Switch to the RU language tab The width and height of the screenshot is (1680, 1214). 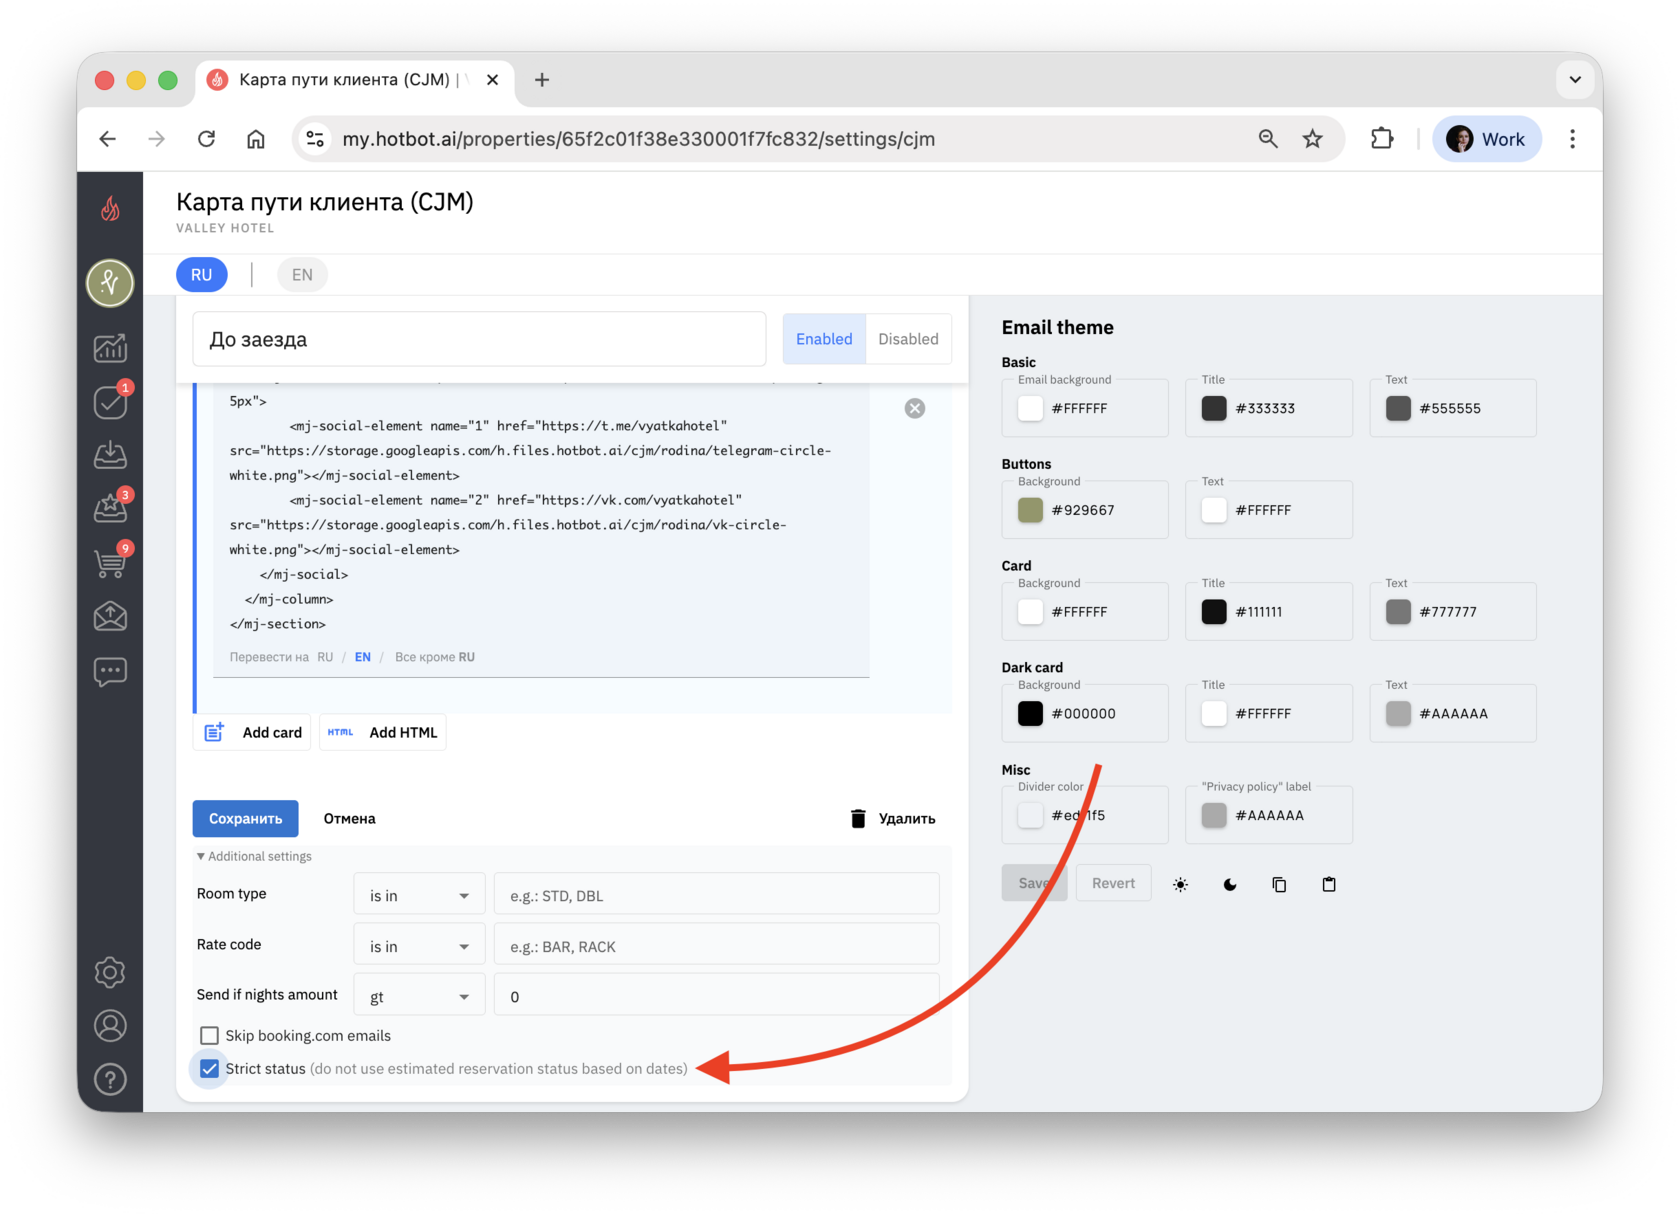pyautogui.click(x=202, y=275)
